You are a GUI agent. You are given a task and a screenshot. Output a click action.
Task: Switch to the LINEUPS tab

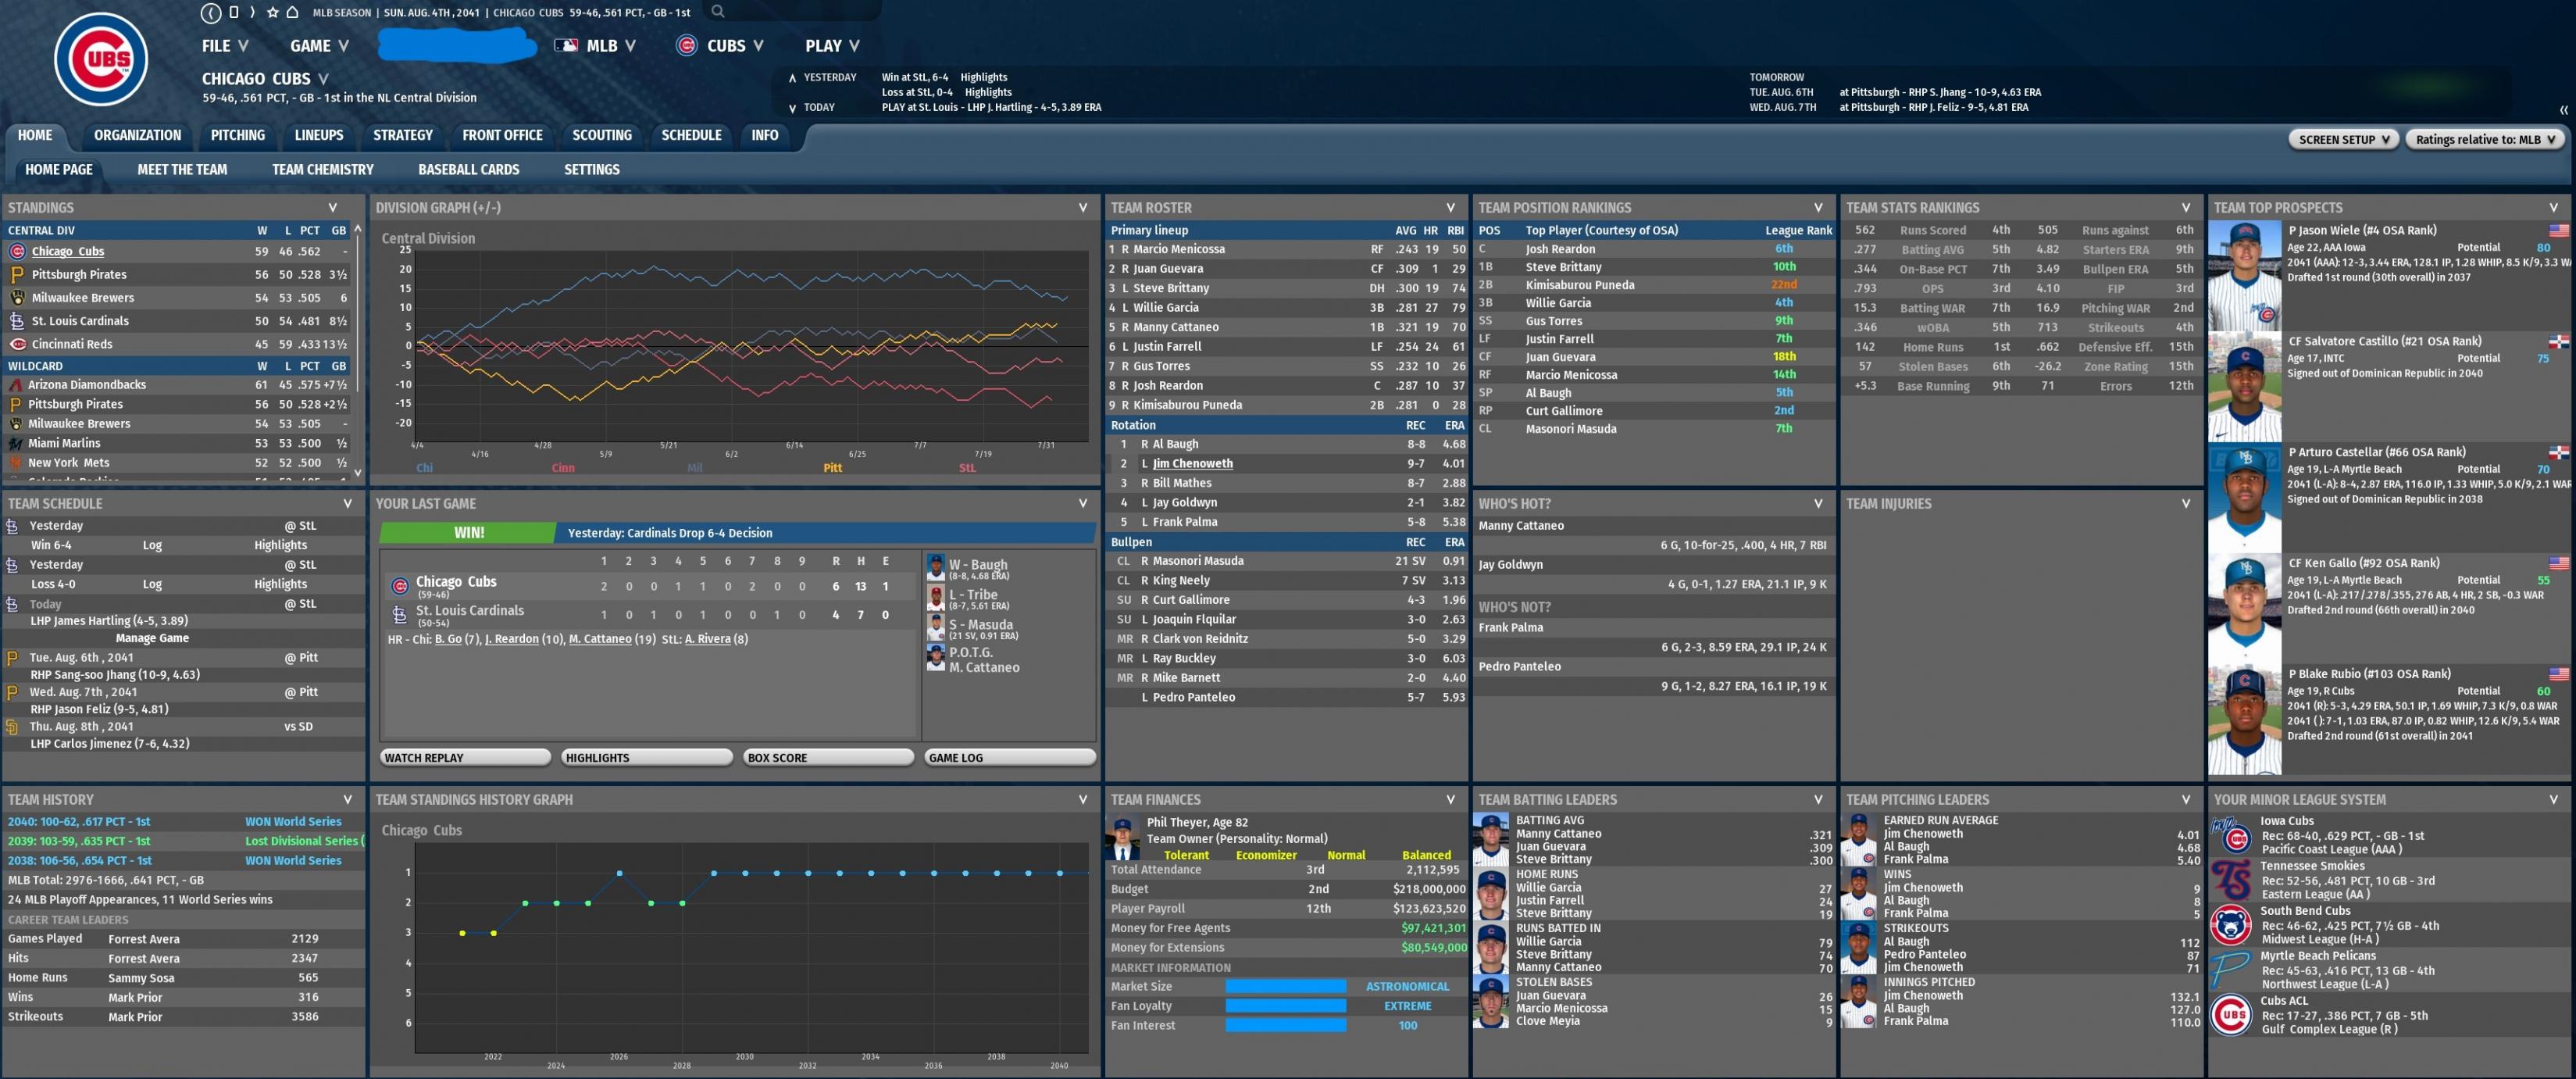pyautogui.click(x=318, y=135)
